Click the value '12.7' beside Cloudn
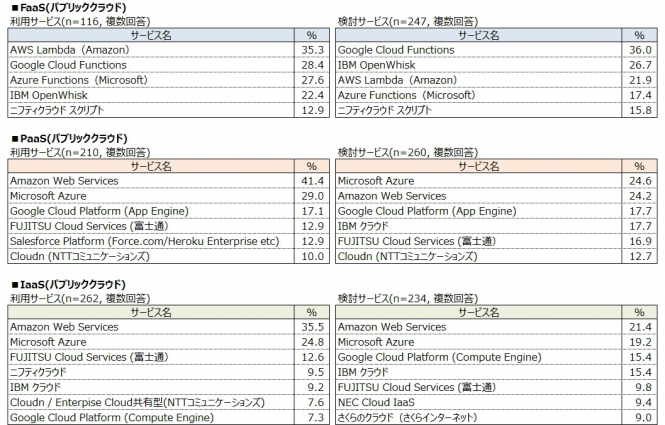665x425 pixels. click(x=640, y=257)
